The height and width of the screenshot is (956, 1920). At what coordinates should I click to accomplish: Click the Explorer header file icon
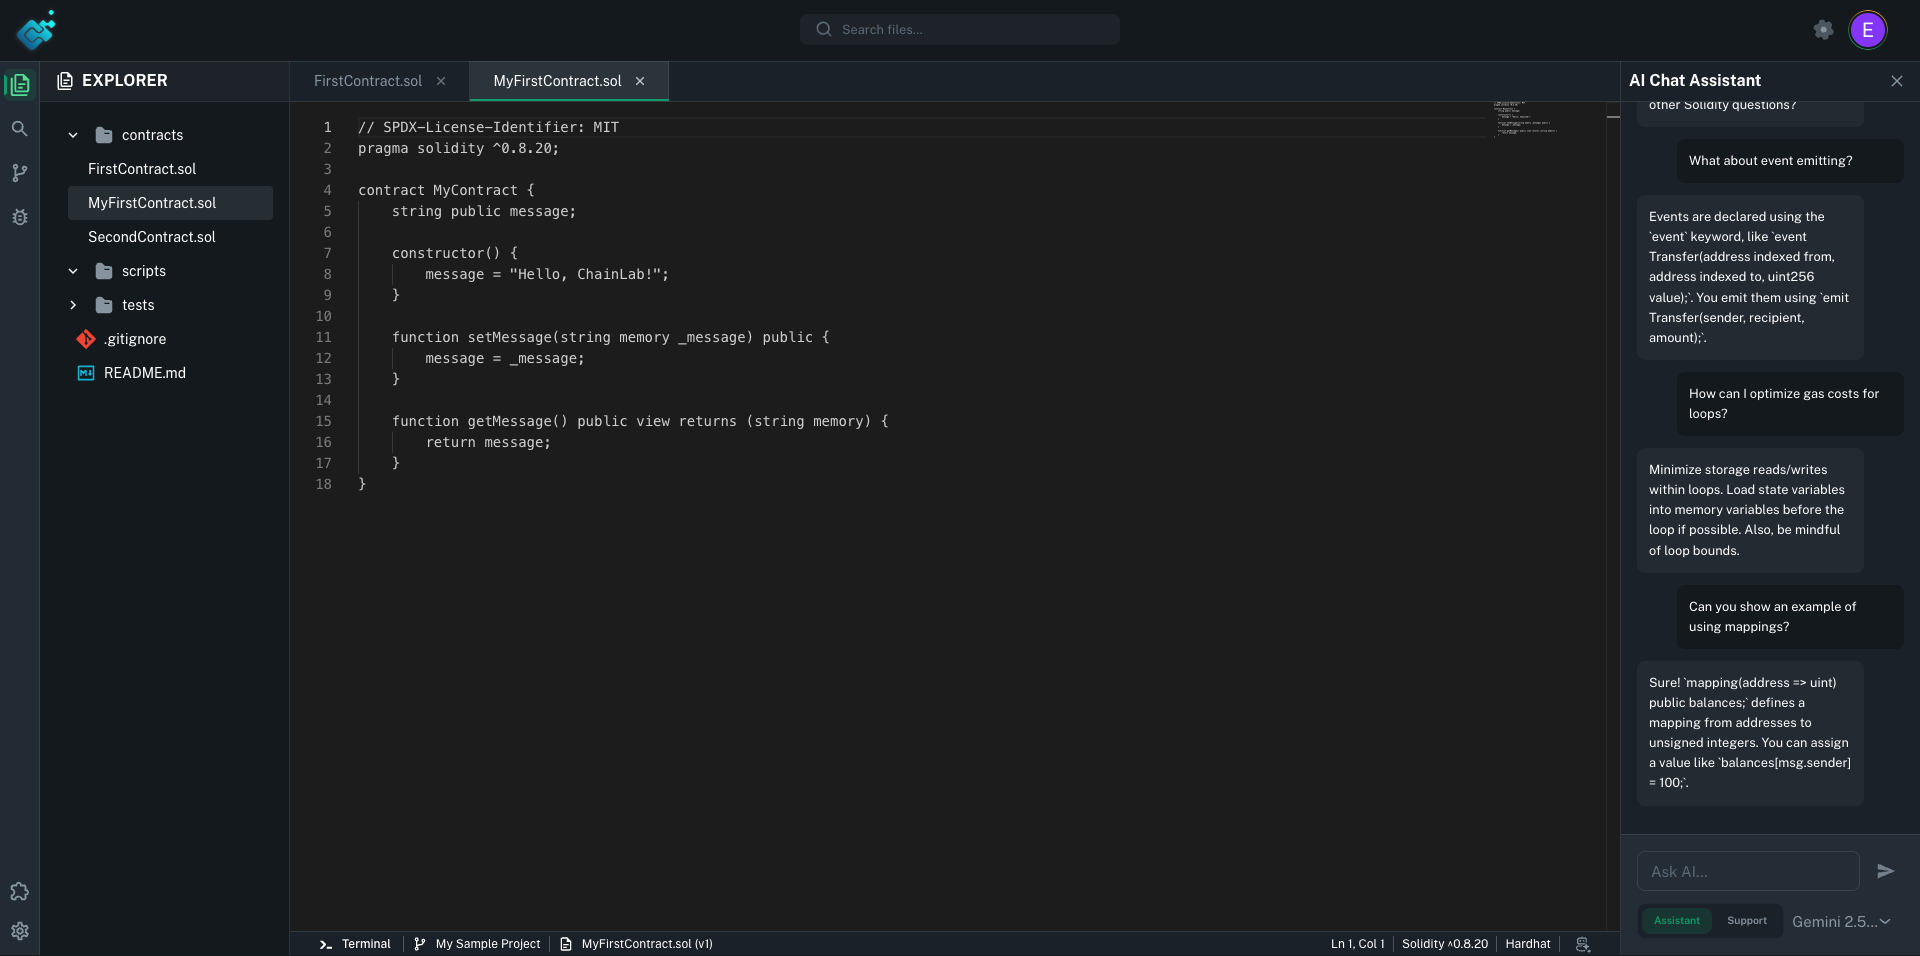[x=65, y=81]
